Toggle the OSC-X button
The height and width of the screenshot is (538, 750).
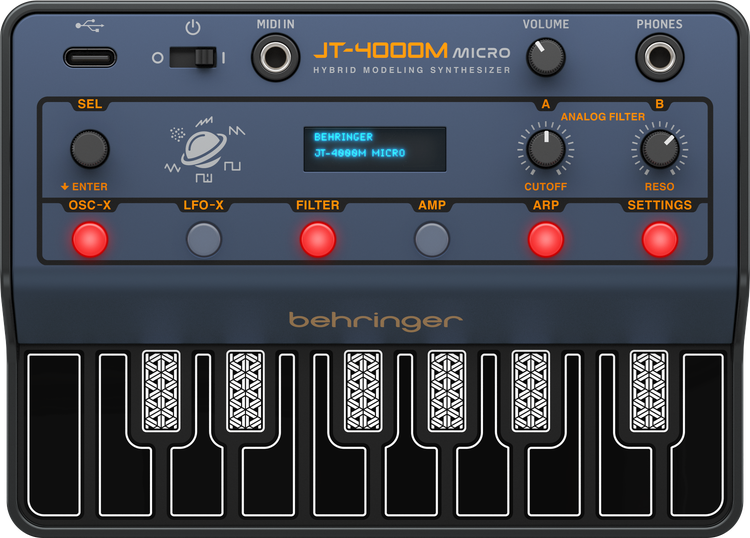click(x=90, y=239)
